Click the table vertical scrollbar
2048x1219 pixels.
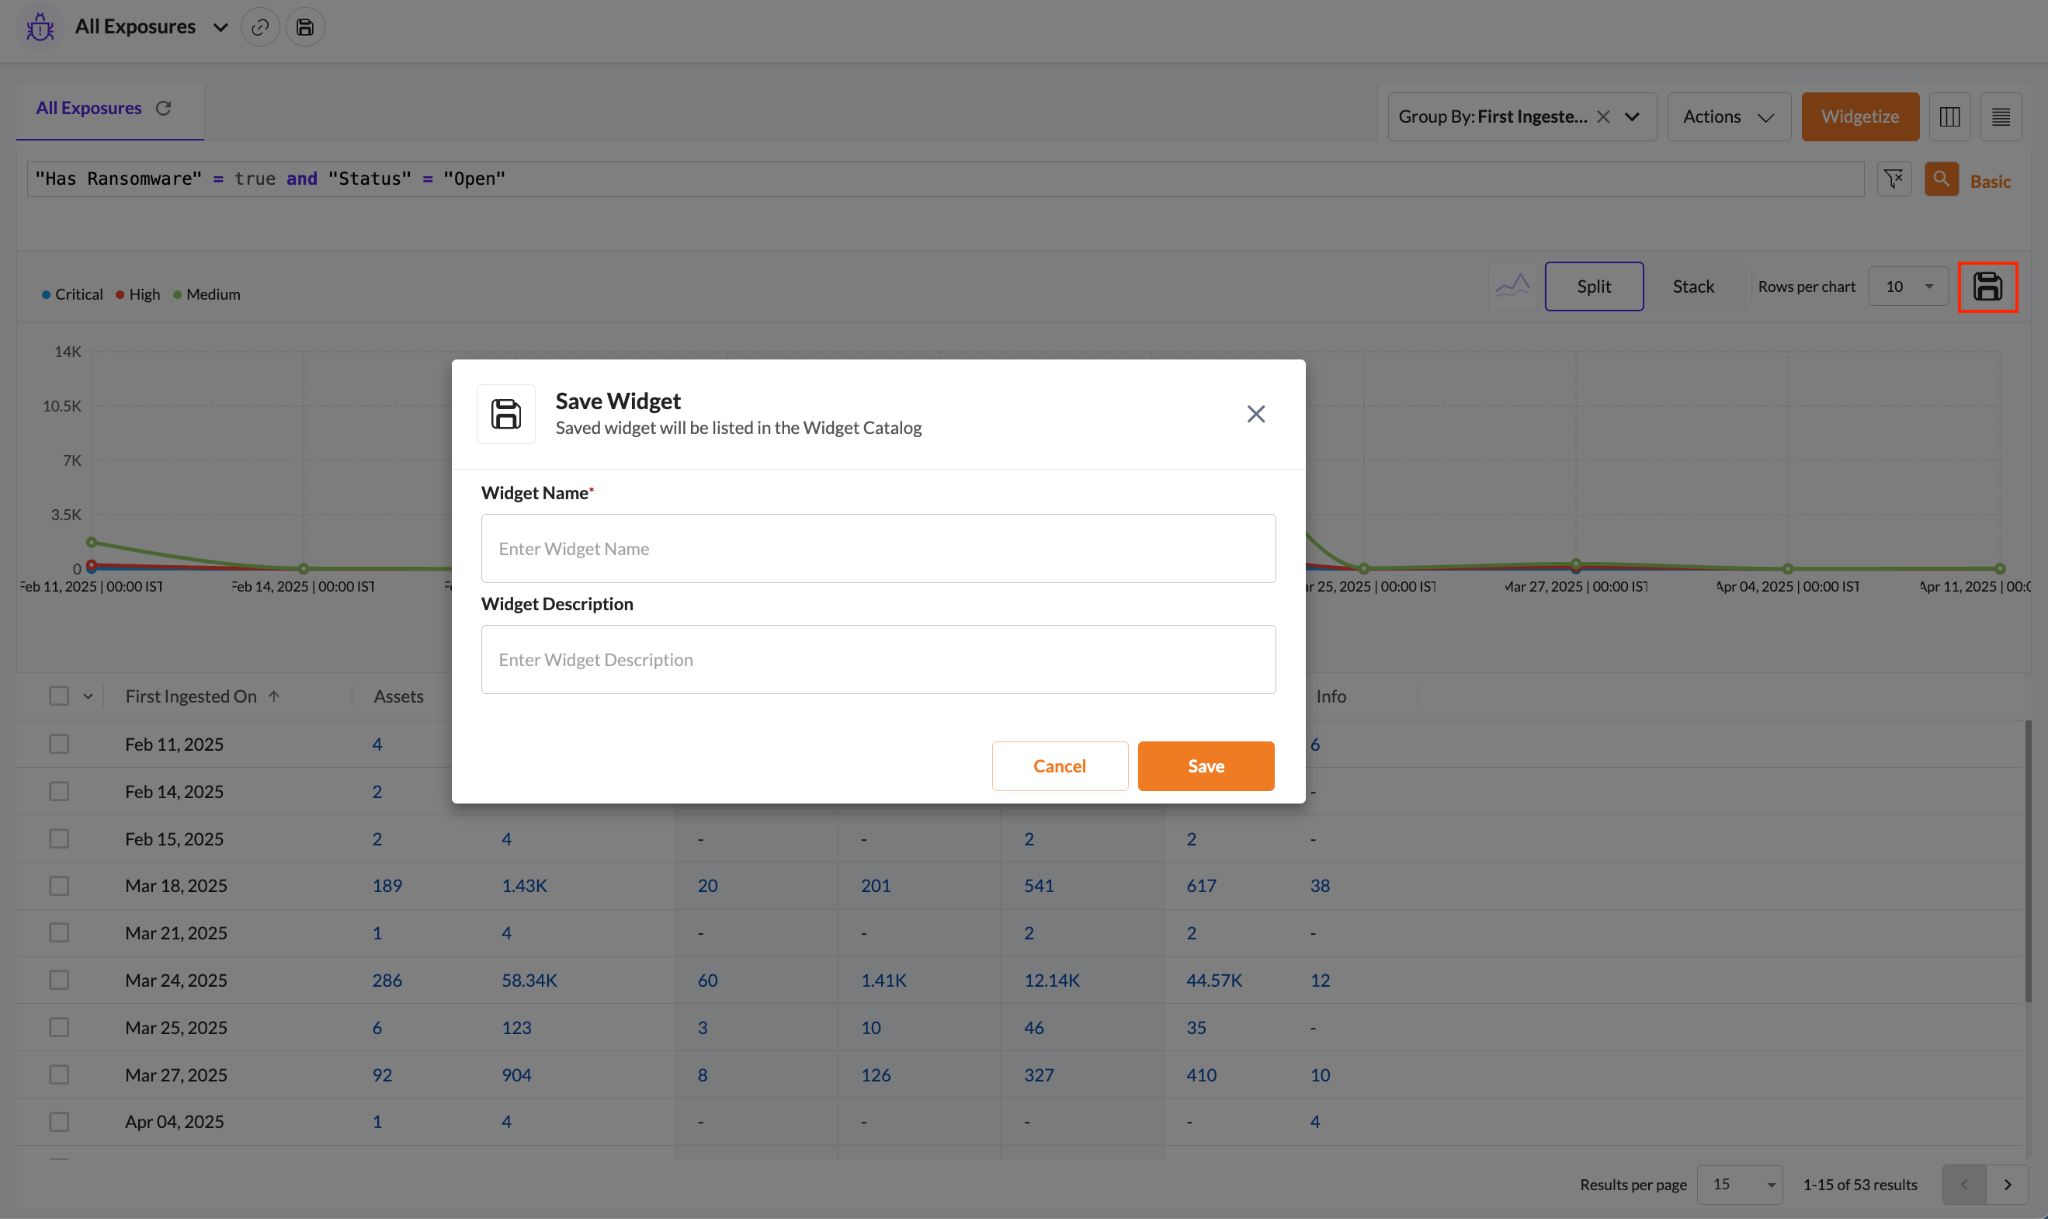[2028, 860]
